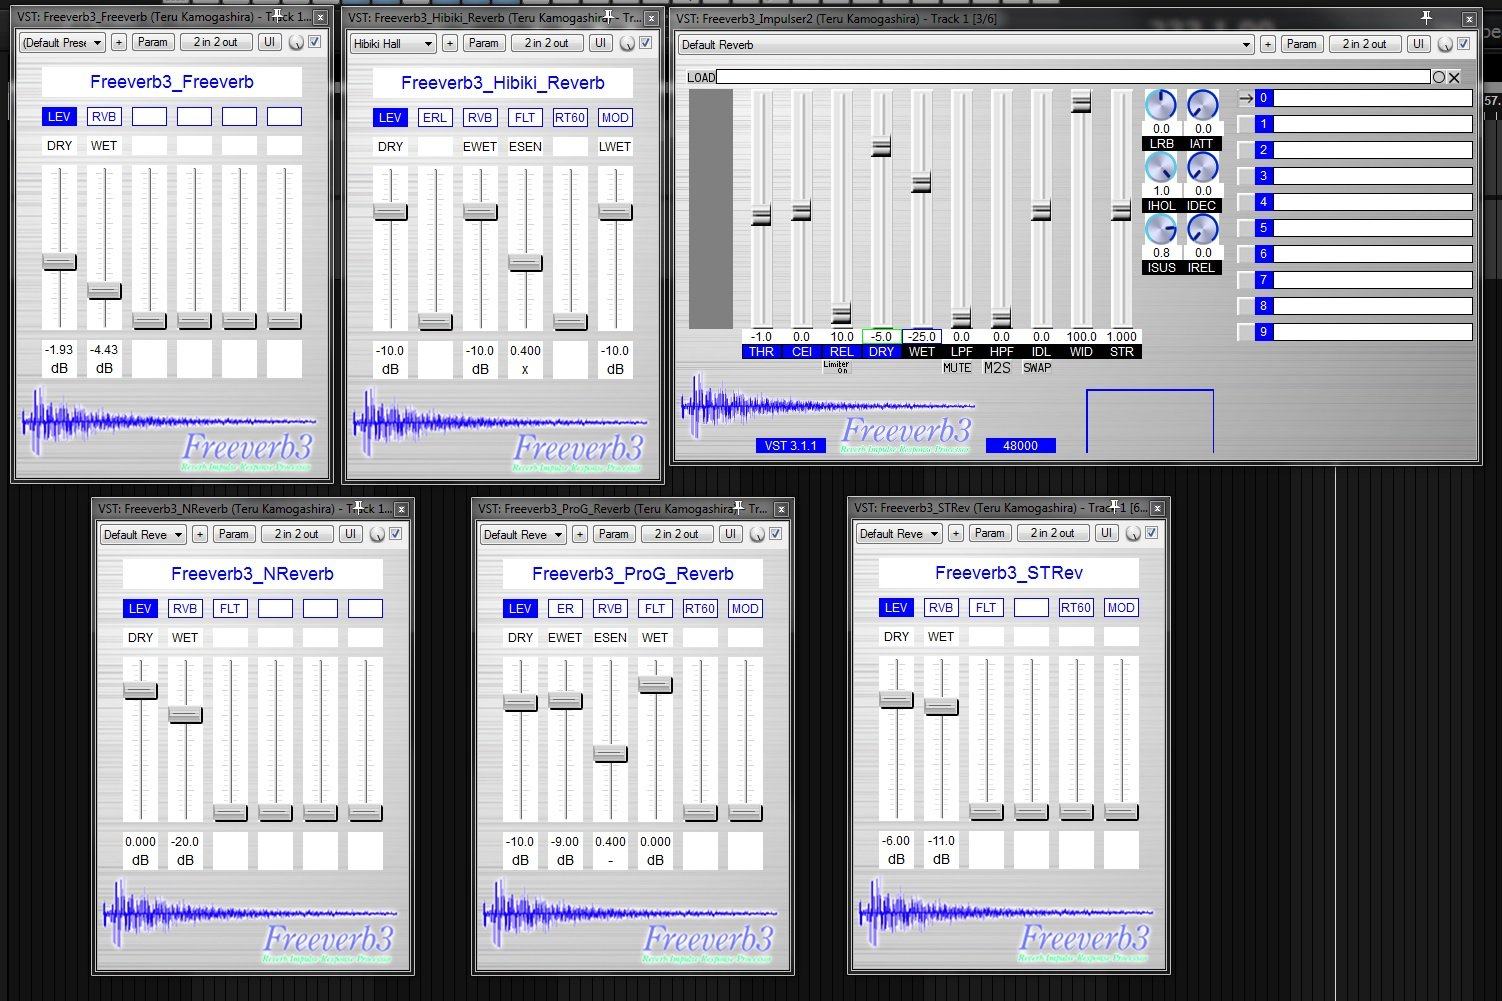Screen dimensions: 1502x1001
Task: Click the wet/dry mix knob in Freeverb3_Freeverb window
Action: (296, 43)
